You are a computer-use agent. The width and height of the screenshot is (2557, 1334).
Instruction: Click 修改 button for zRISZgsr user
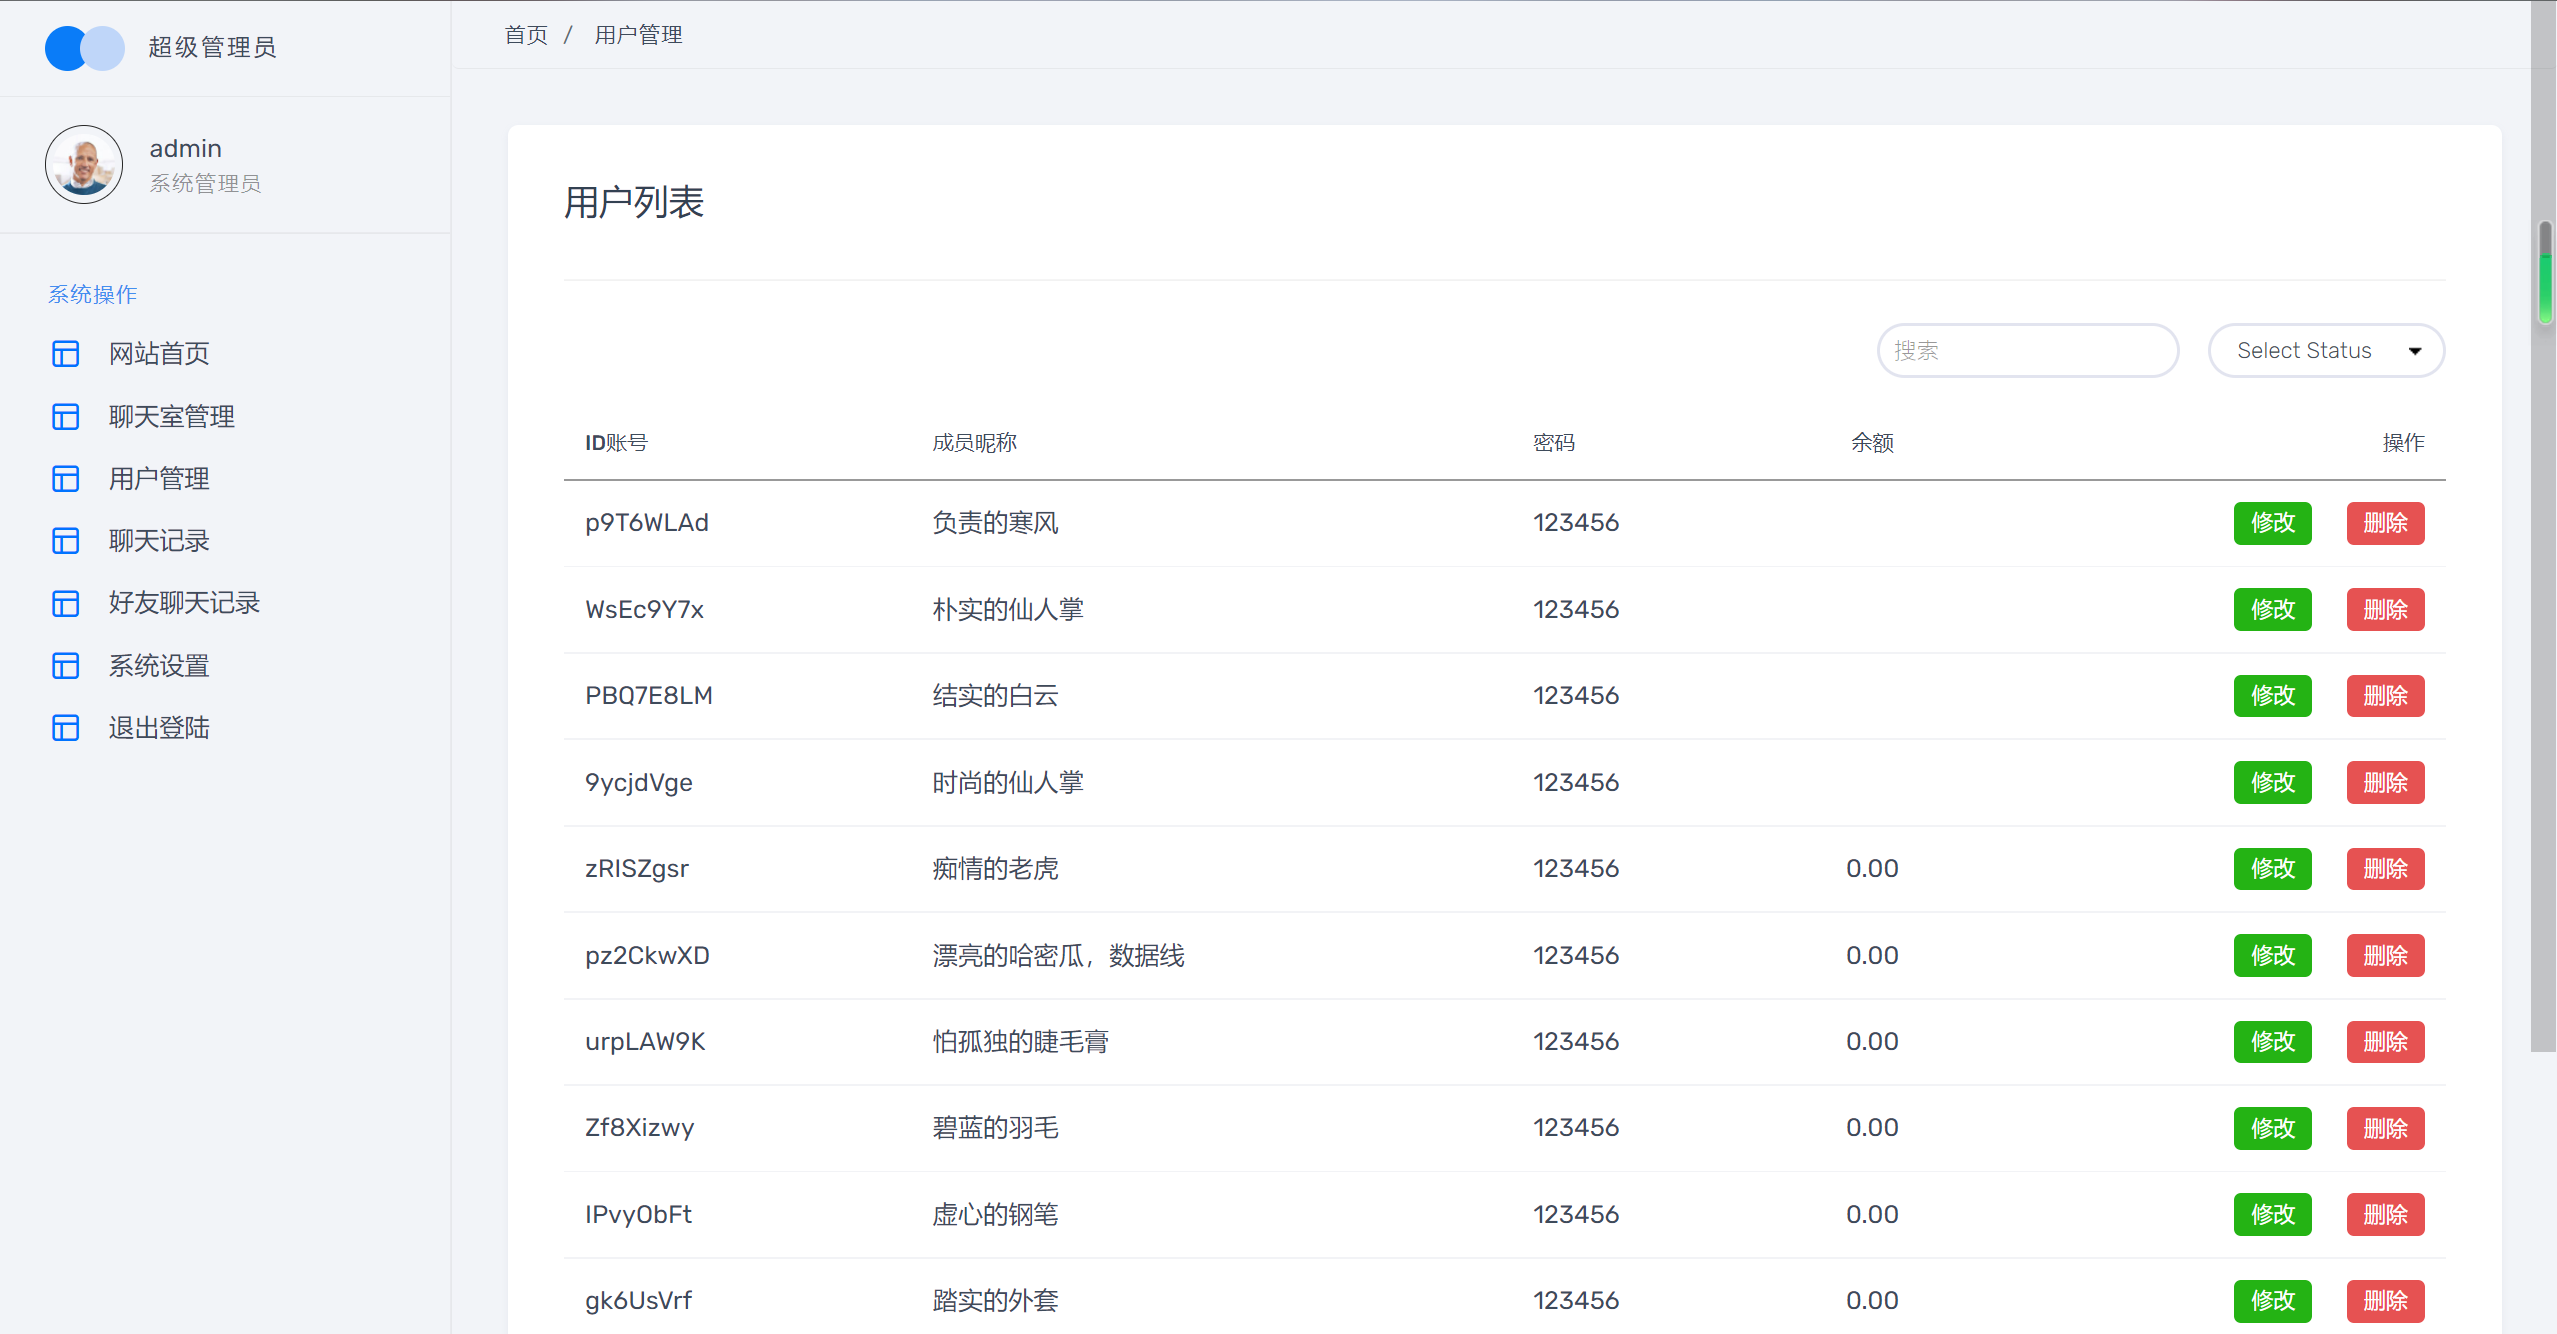pyautogui.click(x=2273, y=867)
